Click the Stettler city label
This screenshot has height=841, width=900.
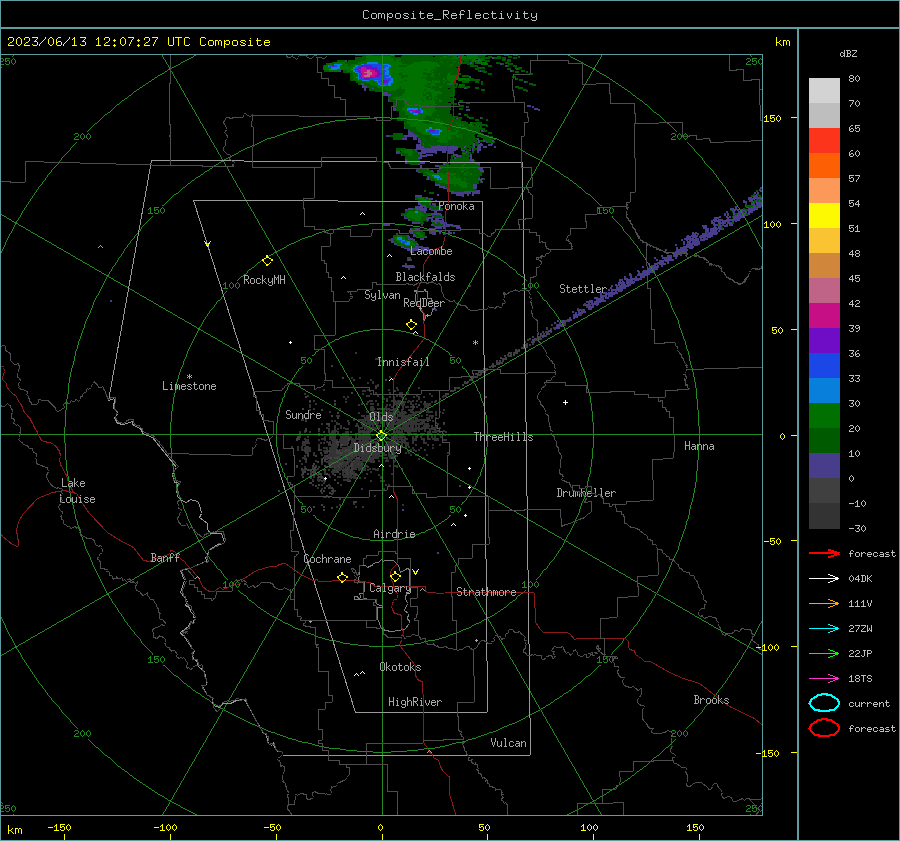[583, 289]
